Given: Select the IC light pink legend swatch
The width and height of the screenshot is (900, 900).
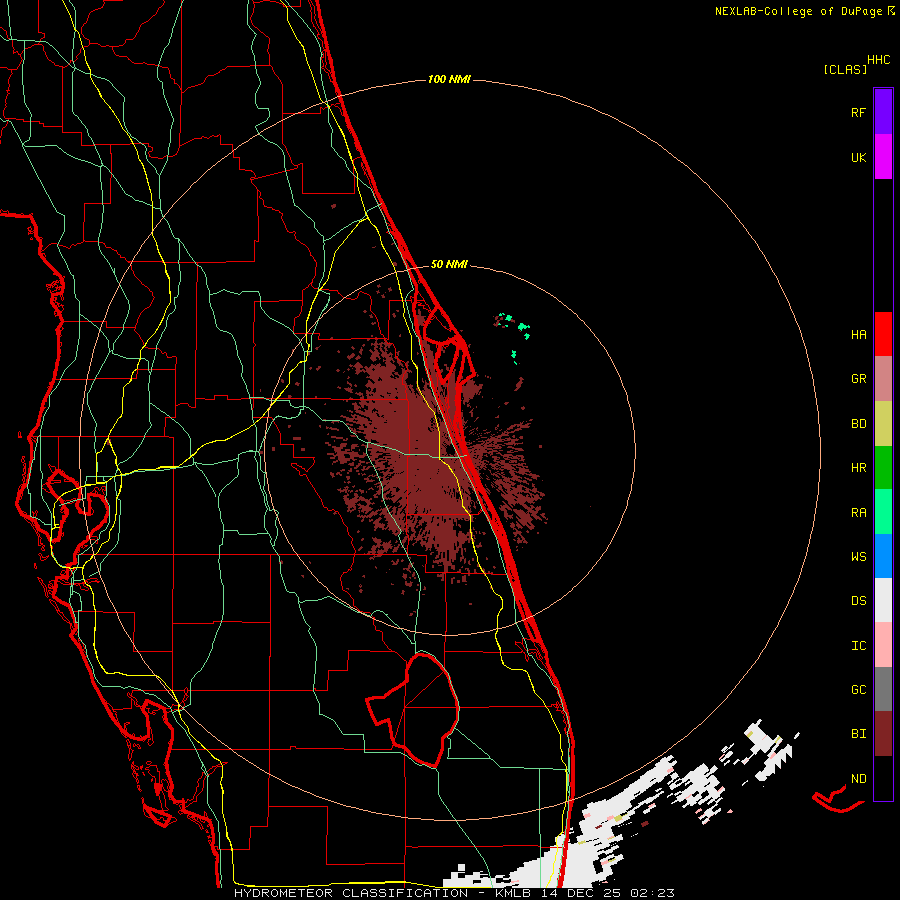Looking at the screenshot, I should pos(883,645).
